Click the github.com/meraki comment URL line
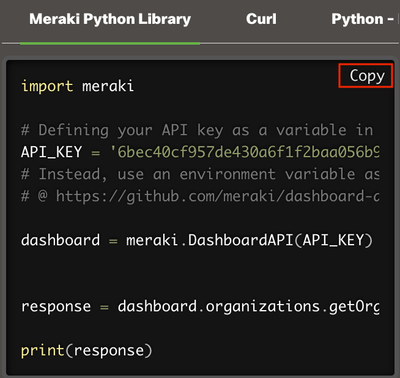 200,196
